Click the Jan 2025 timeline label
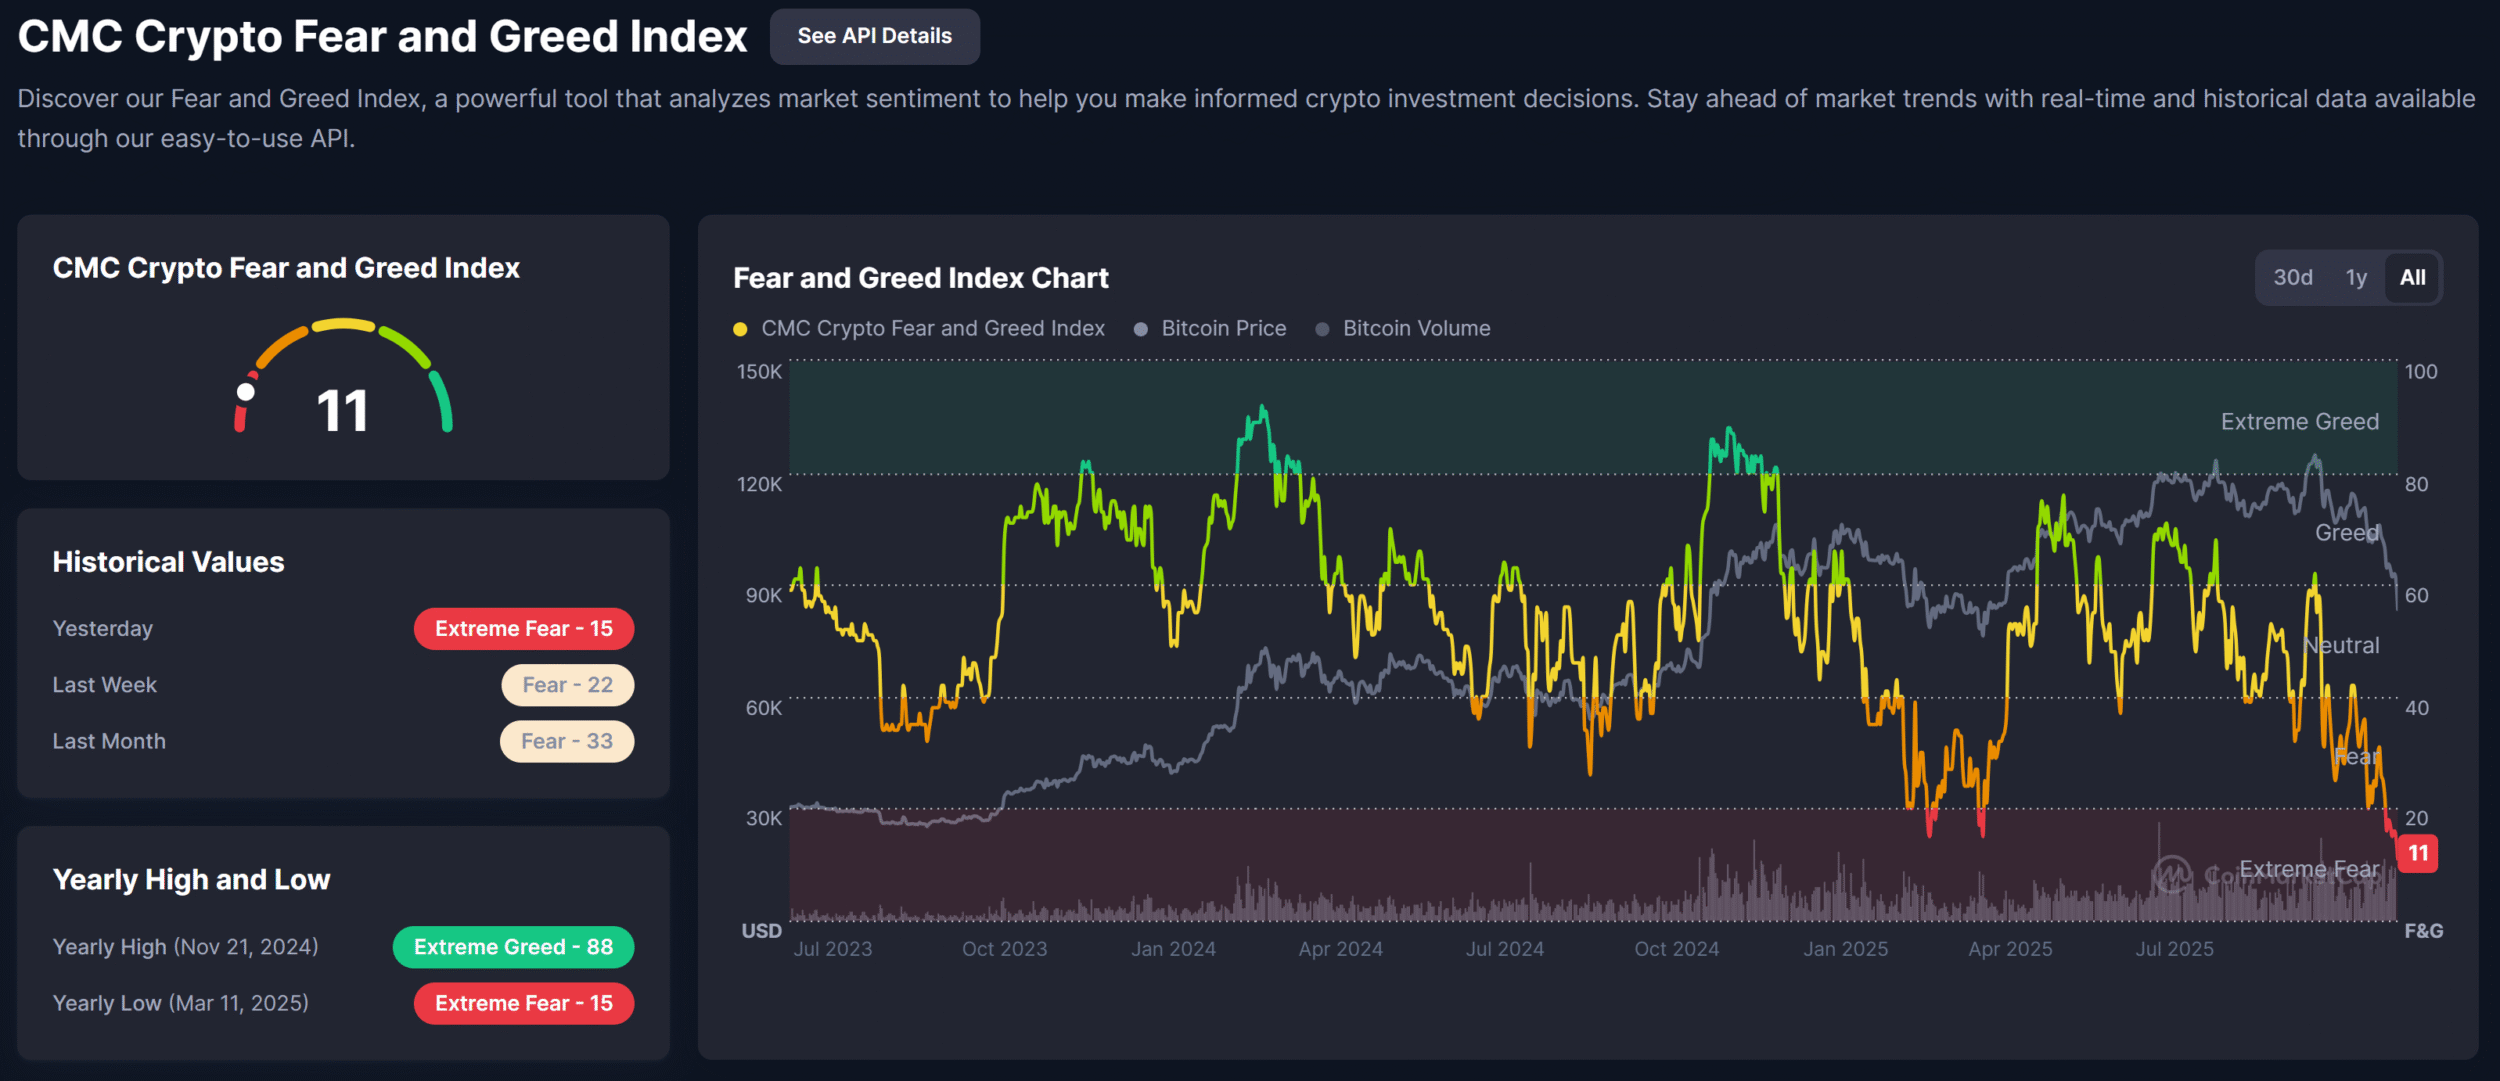 click(x=1845, y=949)
